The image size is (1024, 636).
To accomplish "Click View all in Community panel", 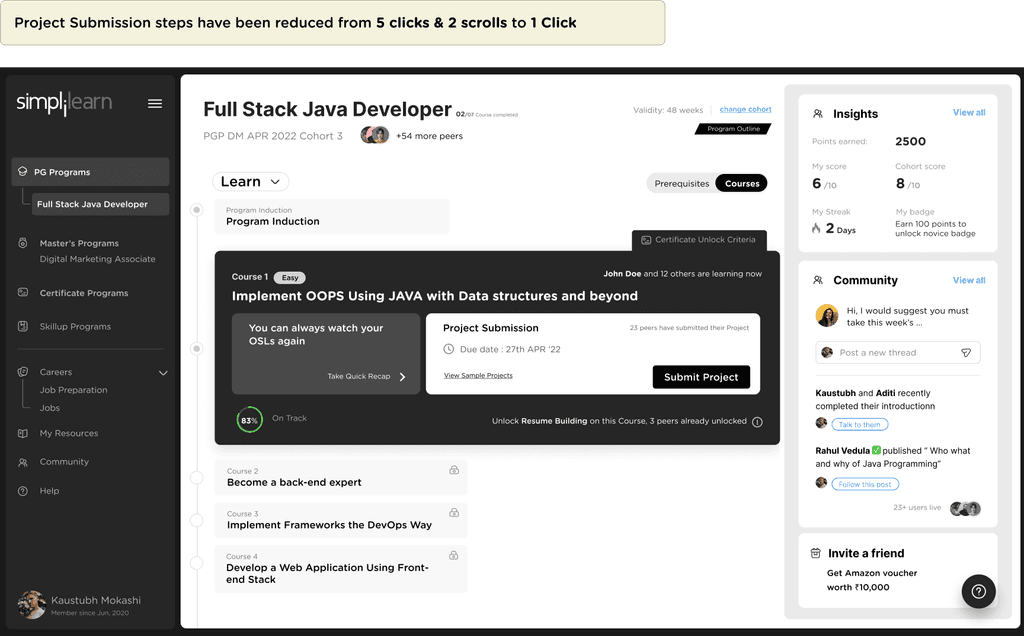I will [968, 280].
